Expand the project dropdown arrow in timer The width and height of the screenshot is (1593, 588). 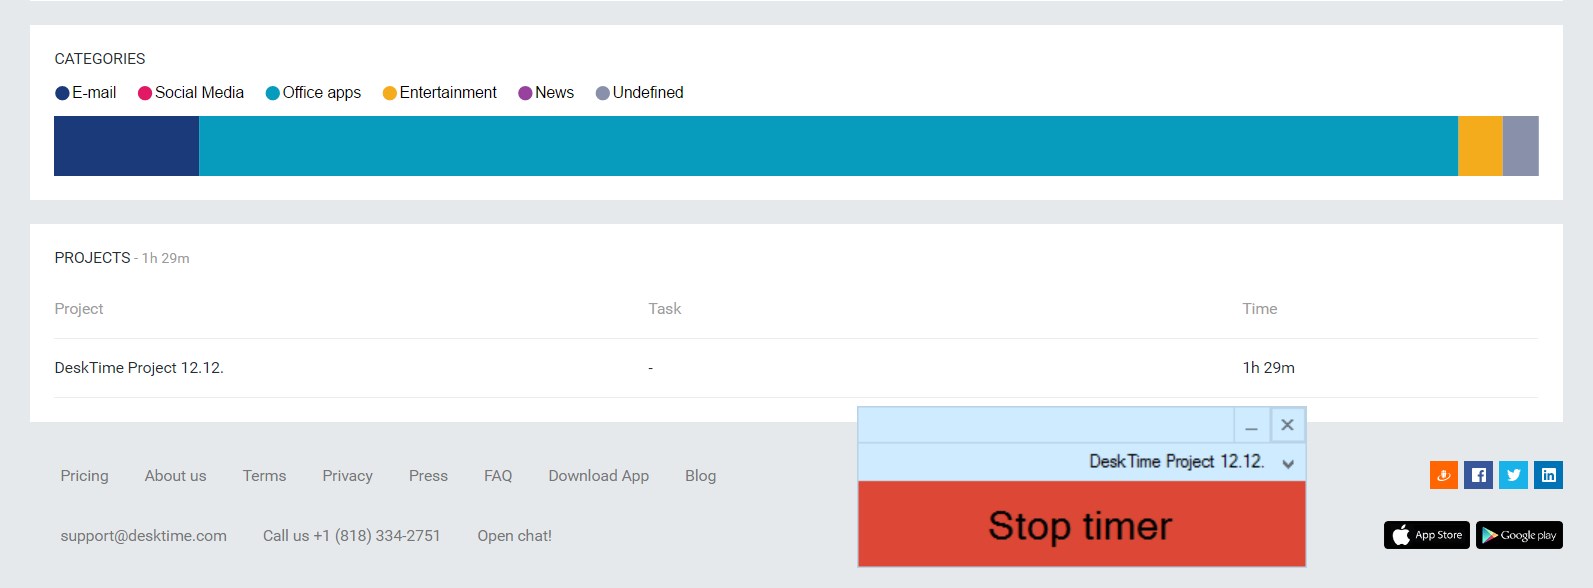click(x=1288, y=463)
